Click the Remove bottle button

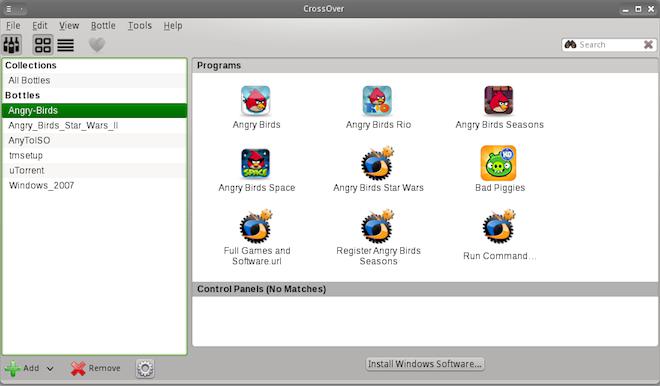96,369
